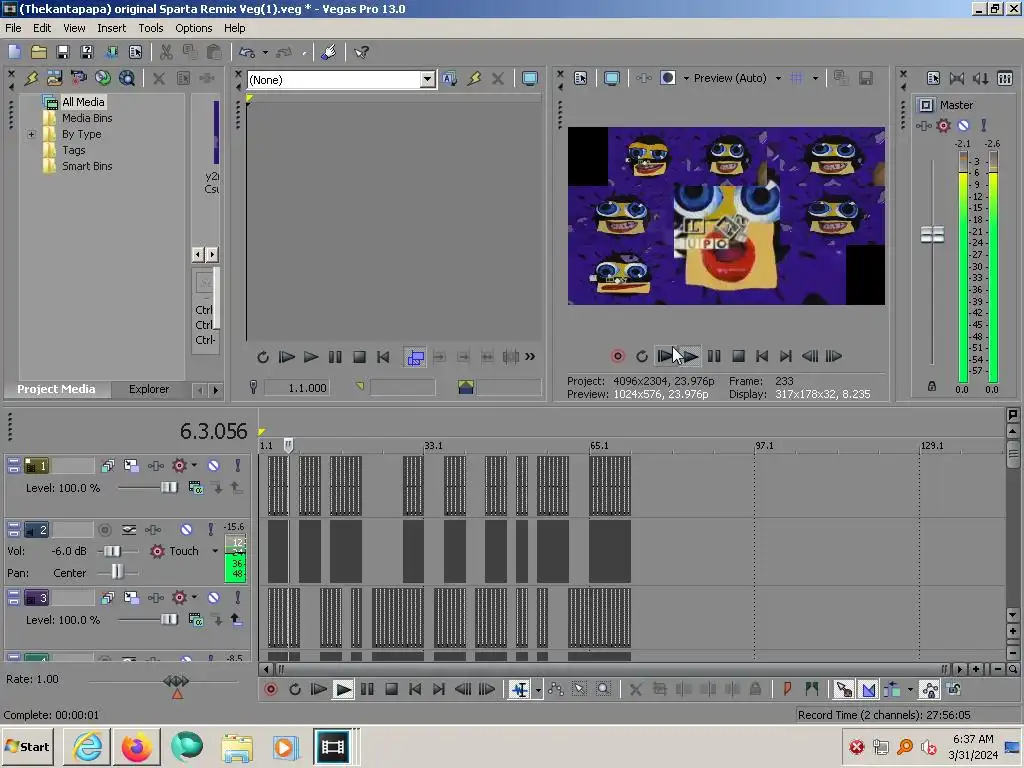This screenshot has height=768, width=1024.
Task: Mute the Master bus output
Action: click(x=963, y=125)
